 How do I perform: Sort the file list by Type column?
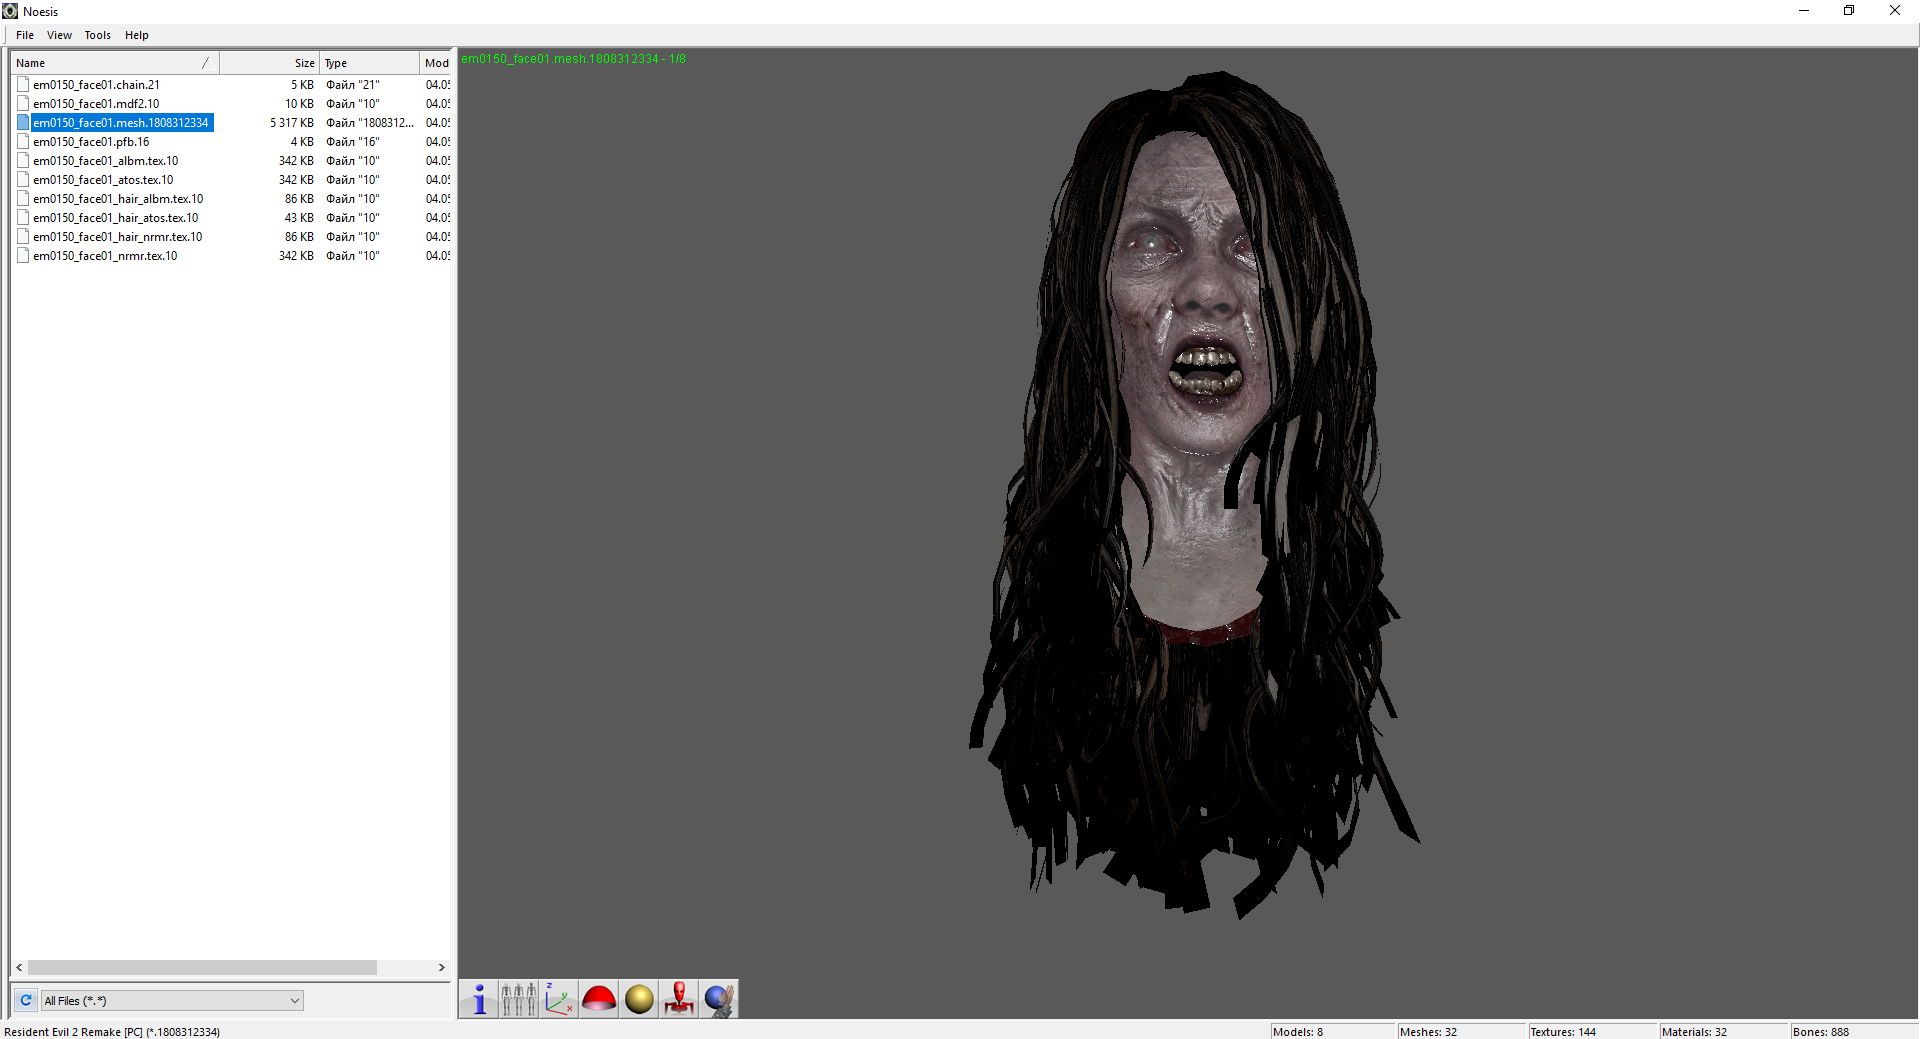[x=369, y=63]
